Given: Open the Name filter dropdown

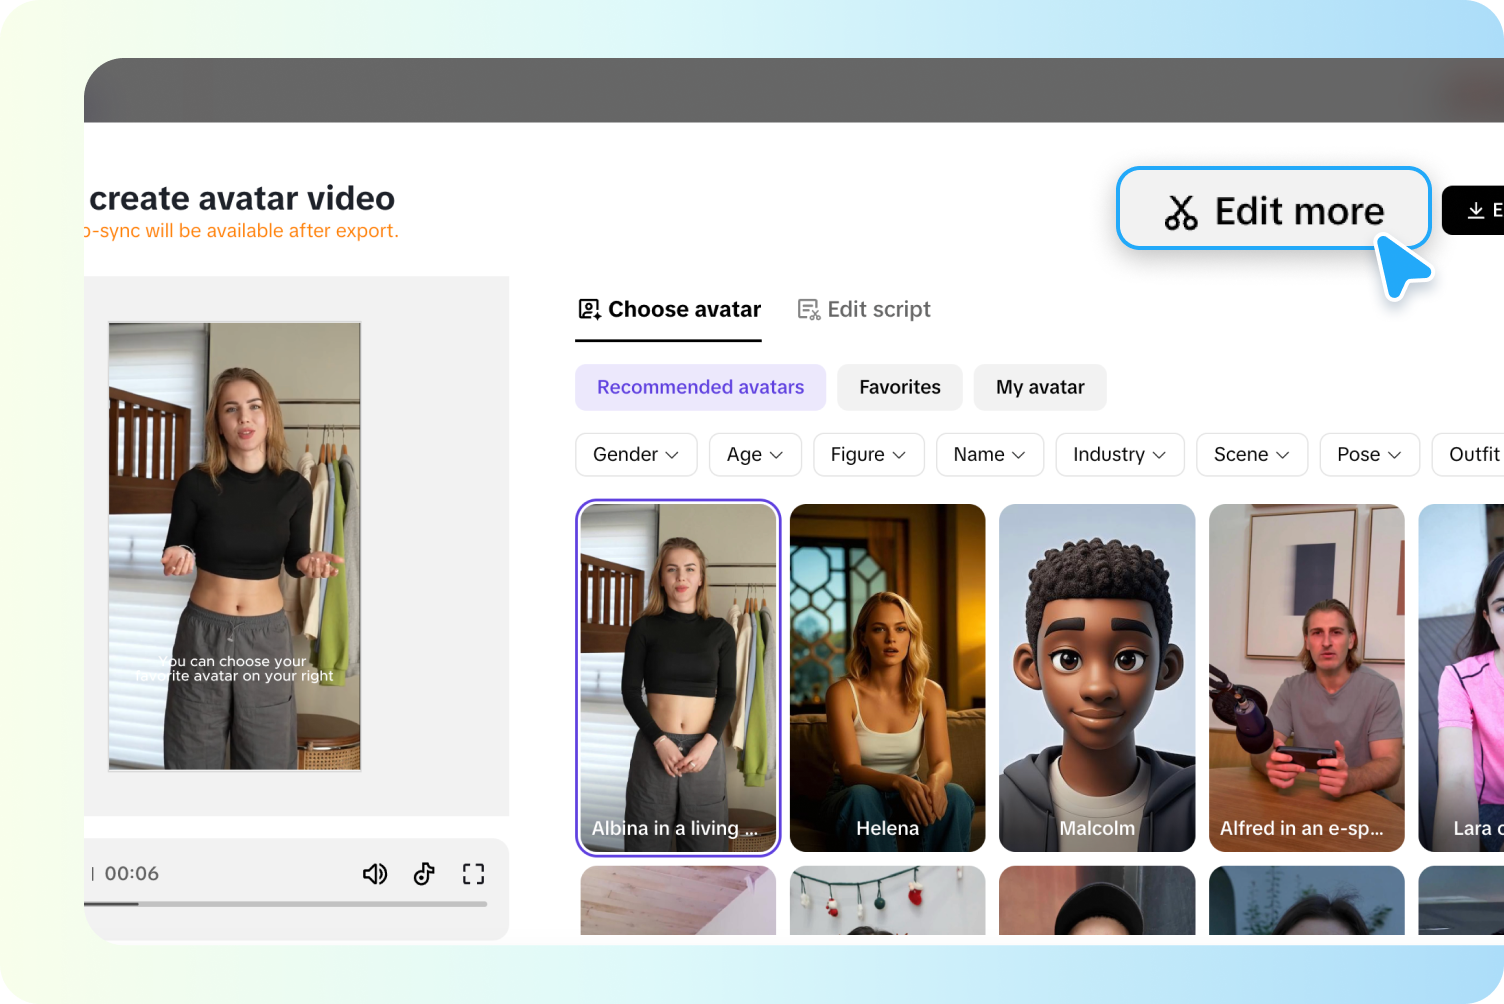Looking at the screenshot, I should pos(989,455).
